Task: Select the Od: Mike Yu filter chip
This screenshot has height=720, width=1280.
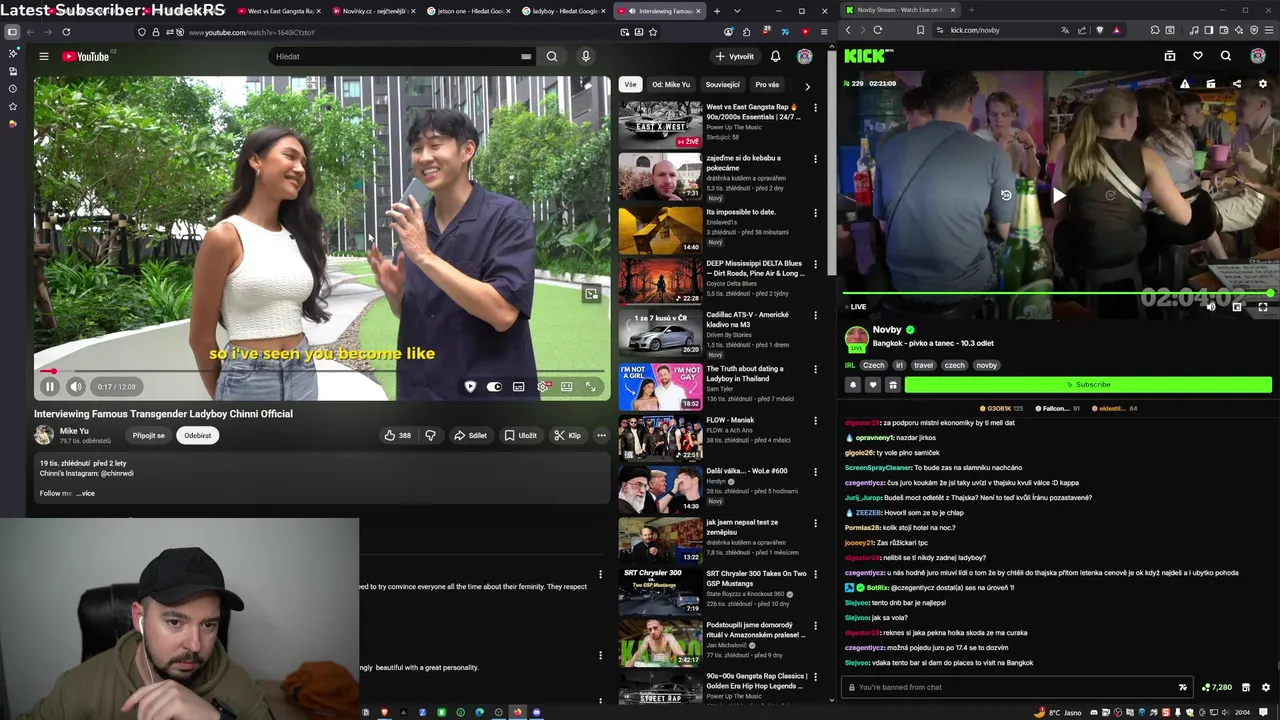Action: 671,85
